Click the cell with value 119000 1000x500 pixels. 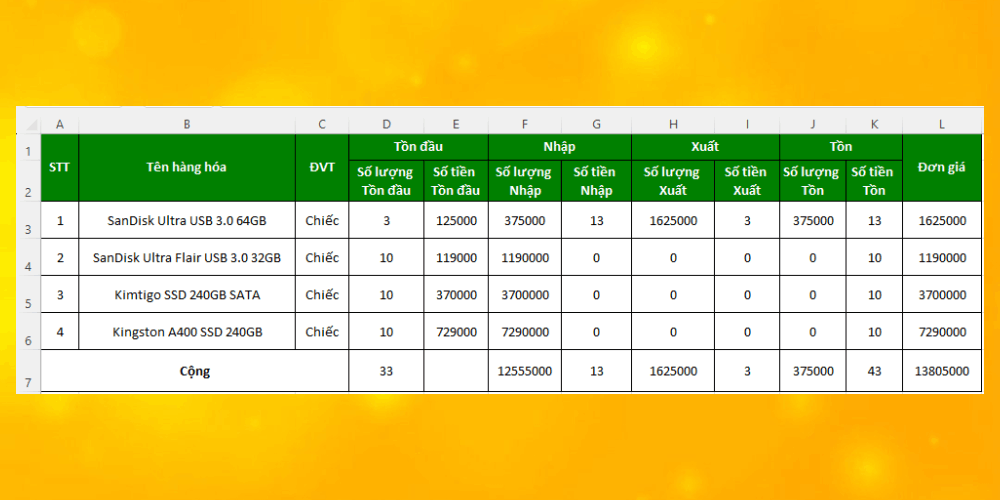(x=456, y=258)
